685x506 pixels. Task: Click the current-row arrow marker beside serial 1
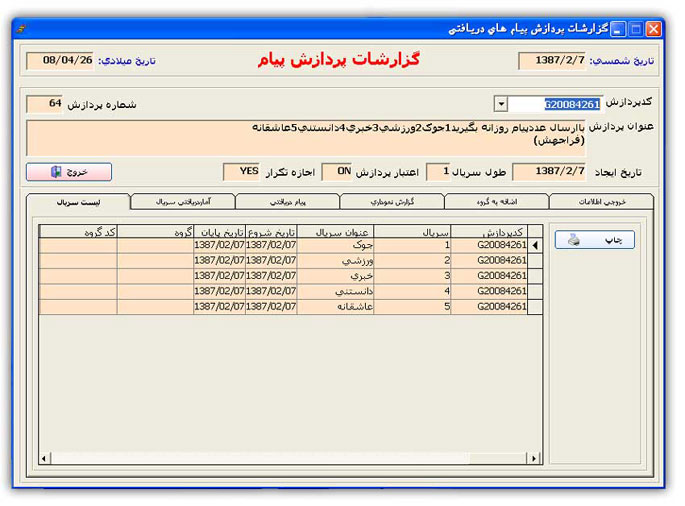tap(535, 245)
